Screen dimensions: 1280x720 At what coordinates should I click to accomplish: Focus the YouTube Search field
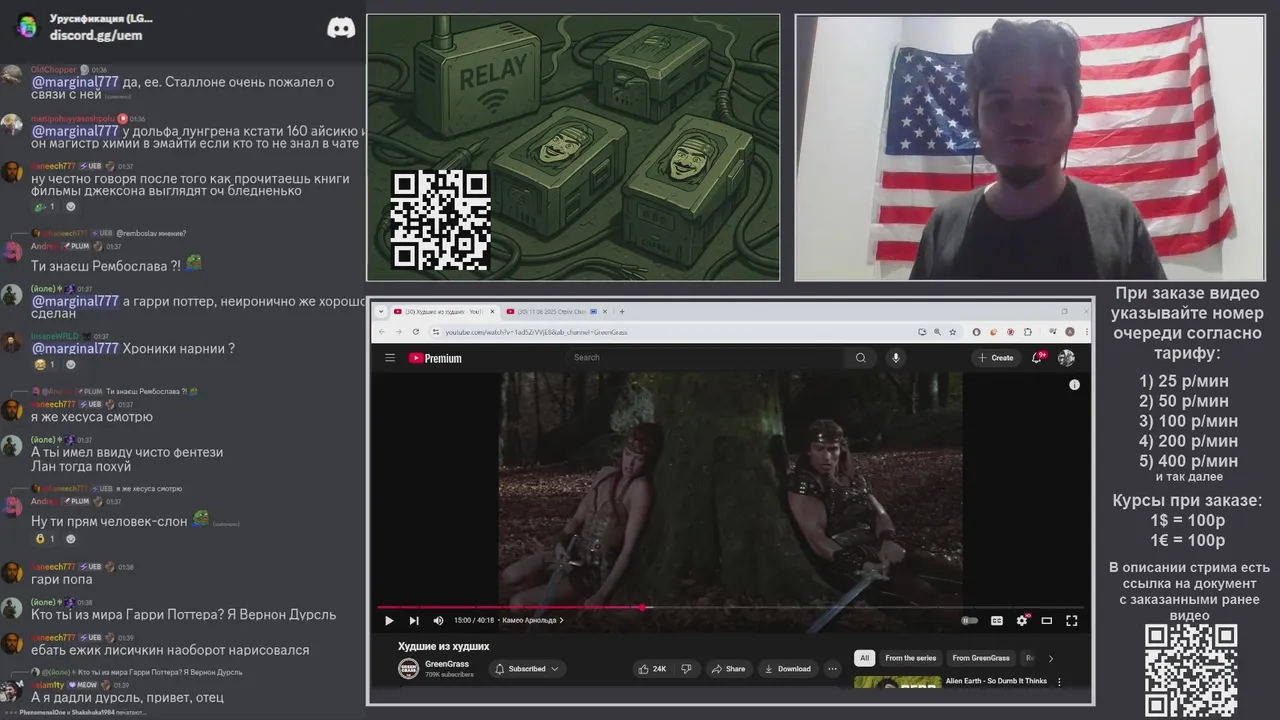708,357
